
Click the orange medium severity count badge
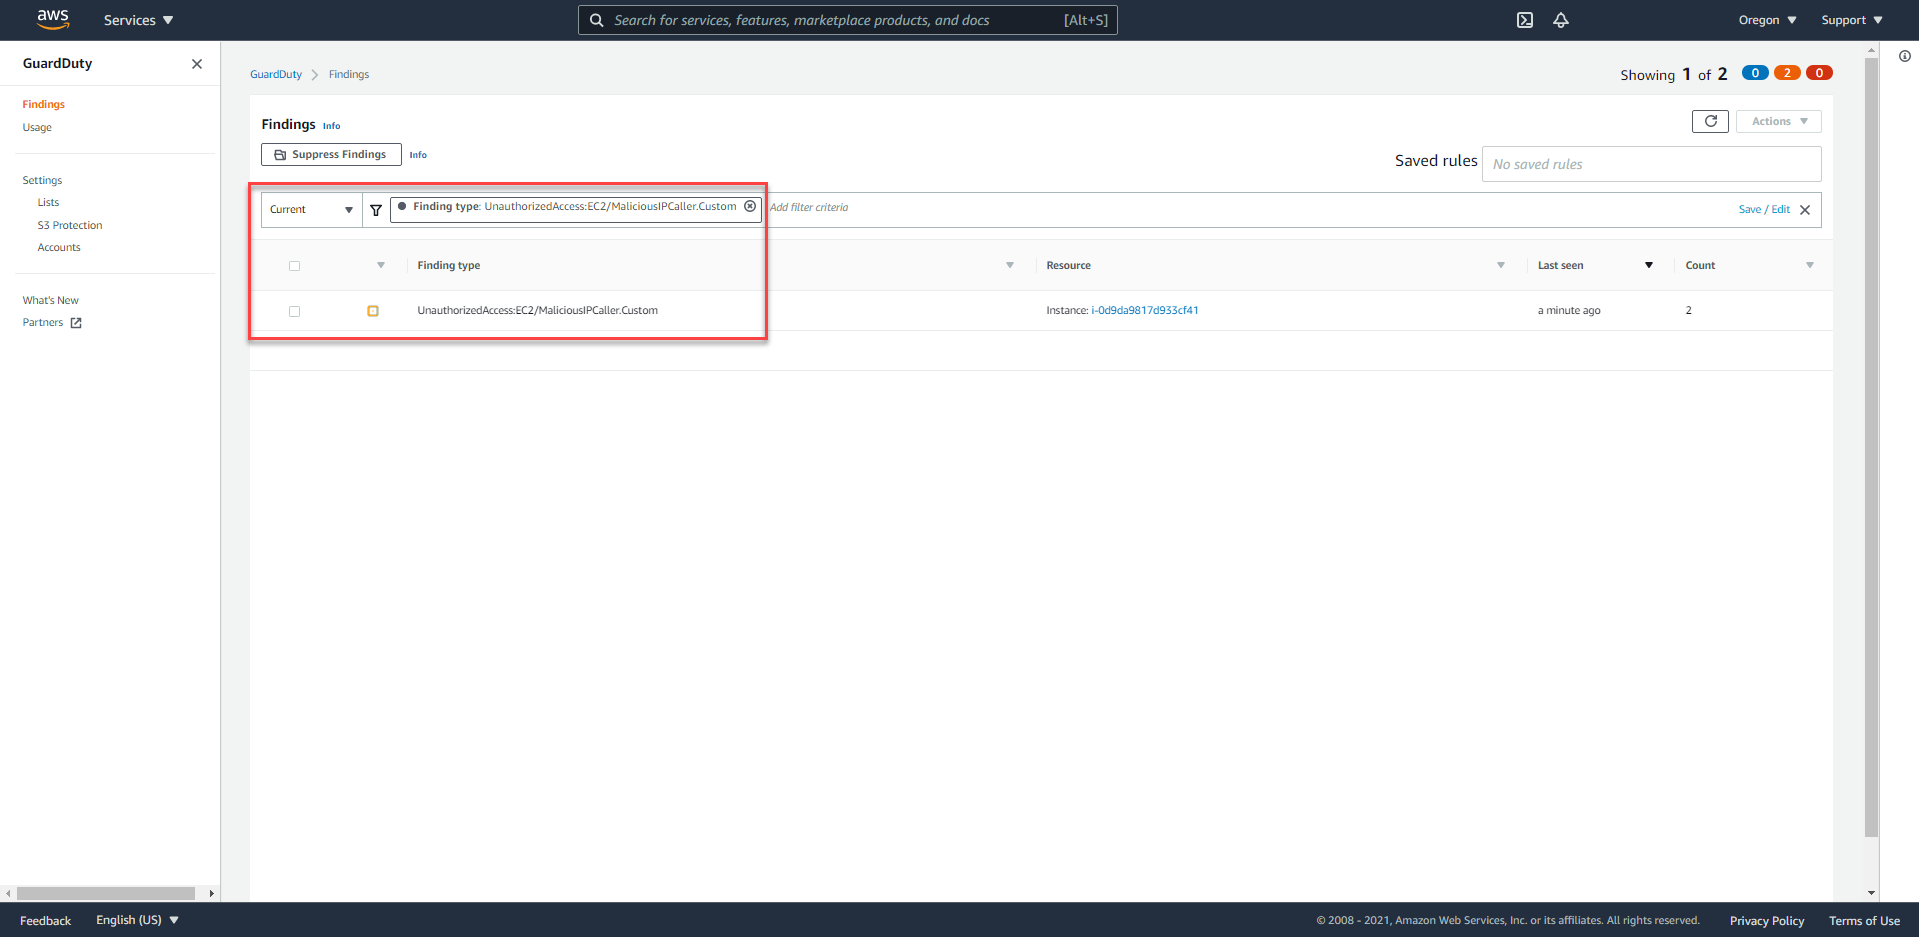[1787, 73]
